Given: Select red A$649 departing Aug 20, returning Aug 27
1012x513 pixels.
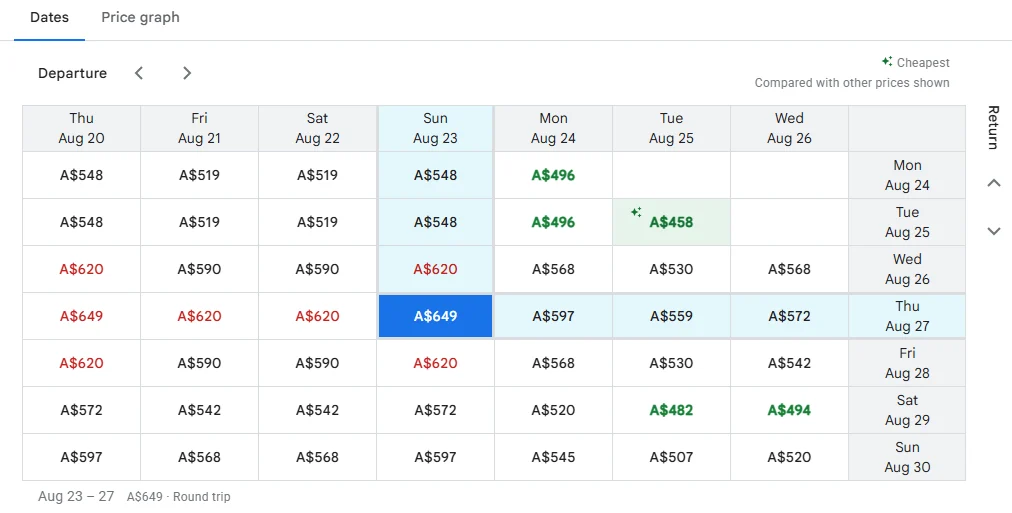Looking at the screenshot, I should tap(81, 316).
